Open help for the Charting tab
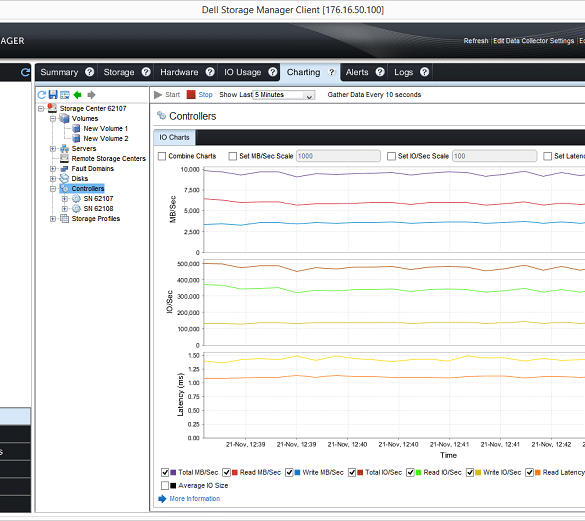Image resolution: width=585 pixels, height=521 pixels. [x=331, y=72]
